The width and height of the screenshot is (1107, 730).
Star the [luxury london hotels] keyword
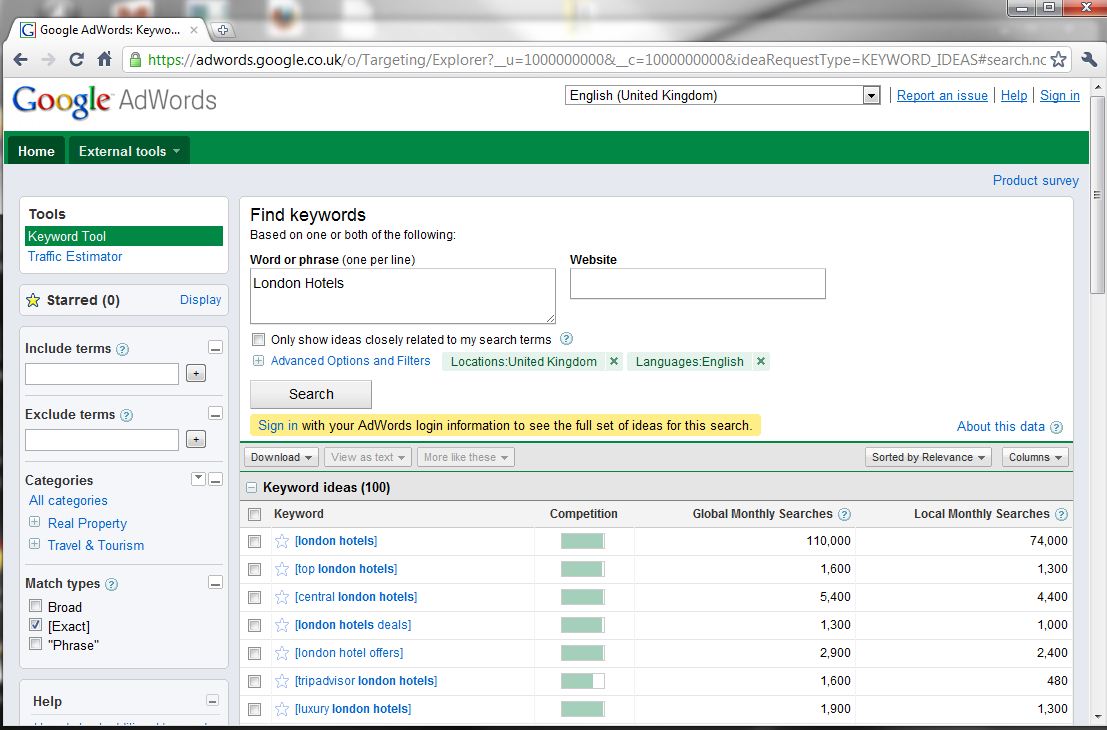pyautogui.click(x=282, y=709)
